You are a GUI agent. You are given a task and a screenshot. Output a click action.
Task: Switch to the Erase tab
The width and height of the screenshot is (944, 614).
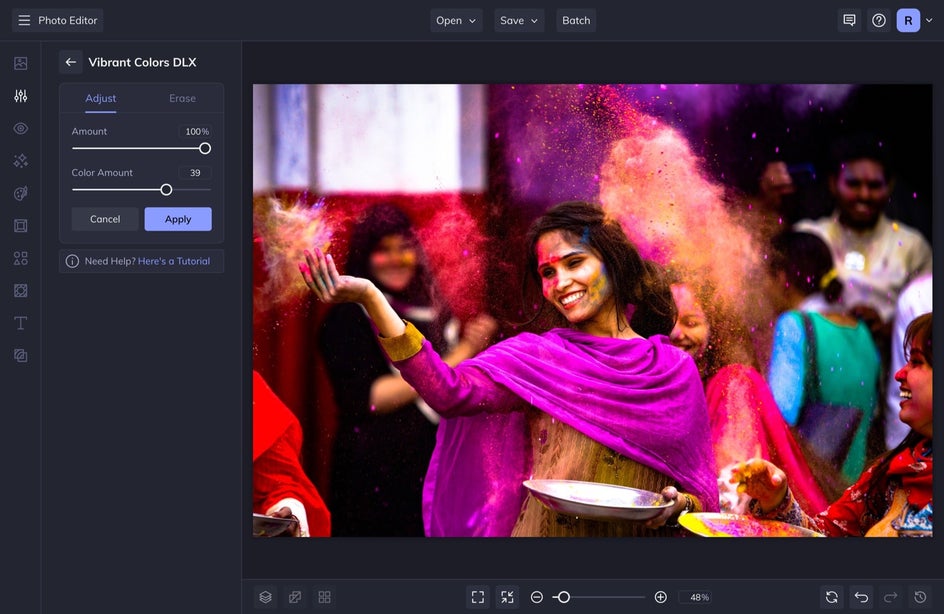182,98
